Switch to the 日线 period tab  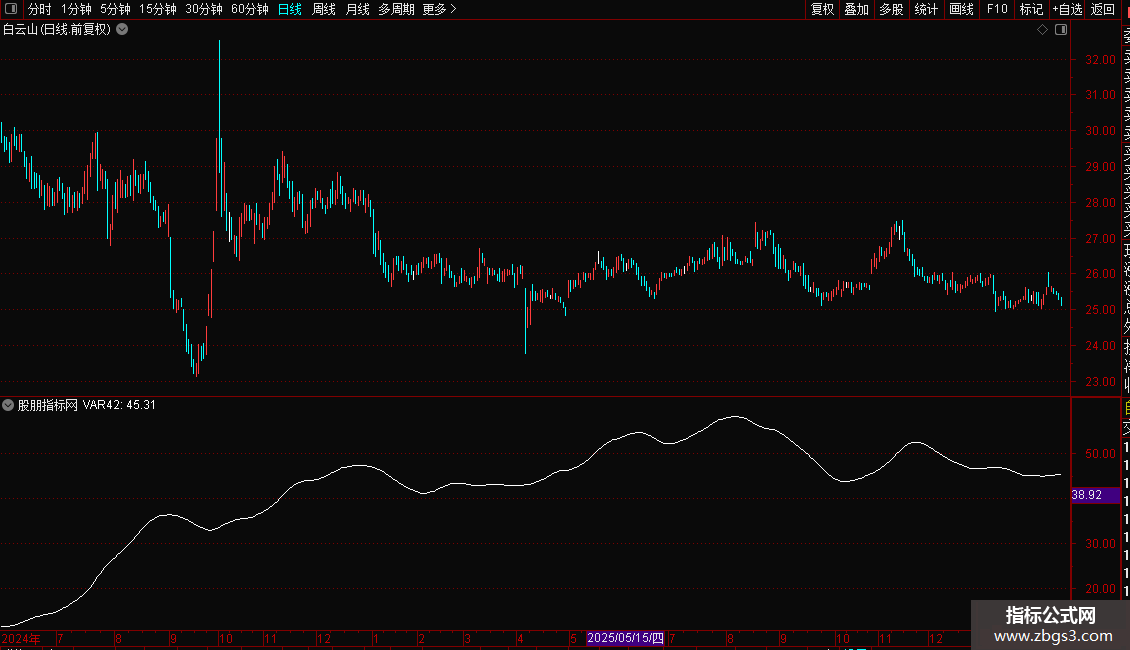[x=290, y=9]
